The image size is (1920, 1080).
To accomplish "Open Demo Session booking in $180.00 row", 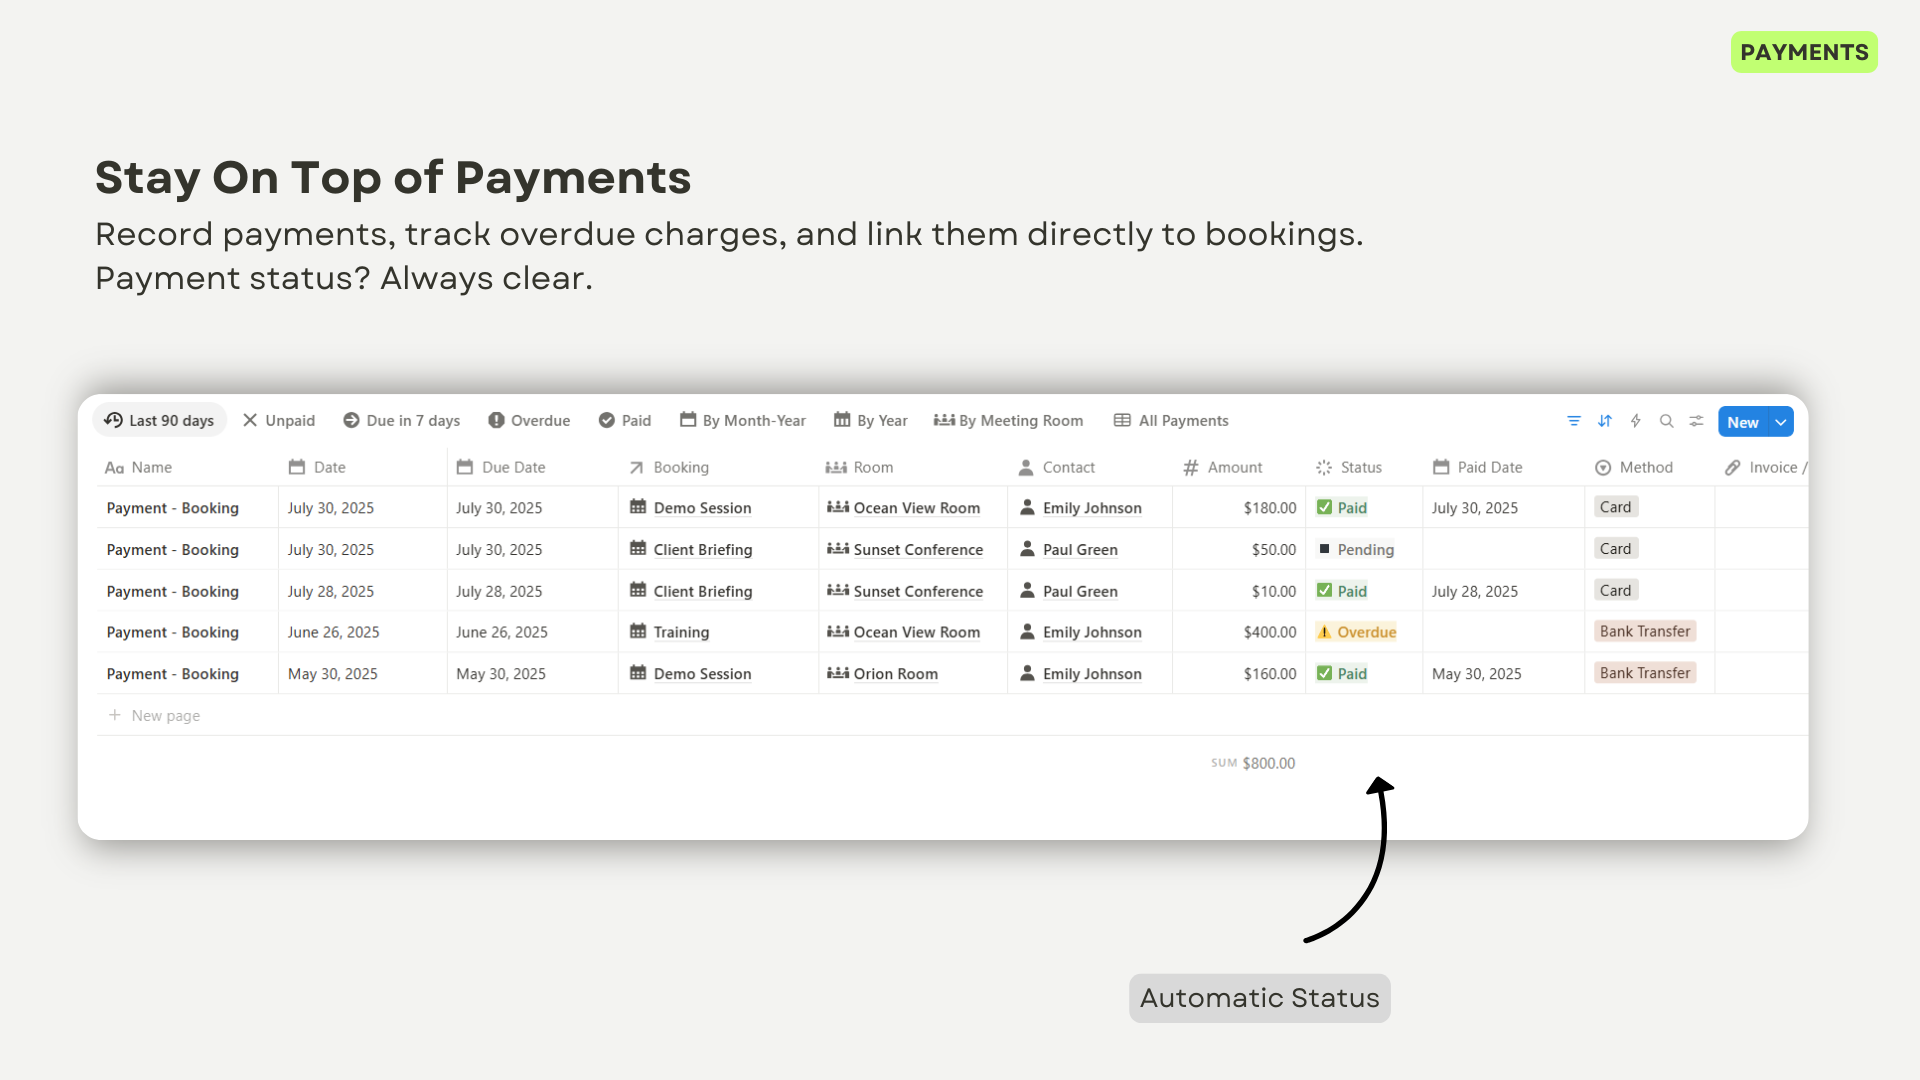I will [x=691, y=508].
